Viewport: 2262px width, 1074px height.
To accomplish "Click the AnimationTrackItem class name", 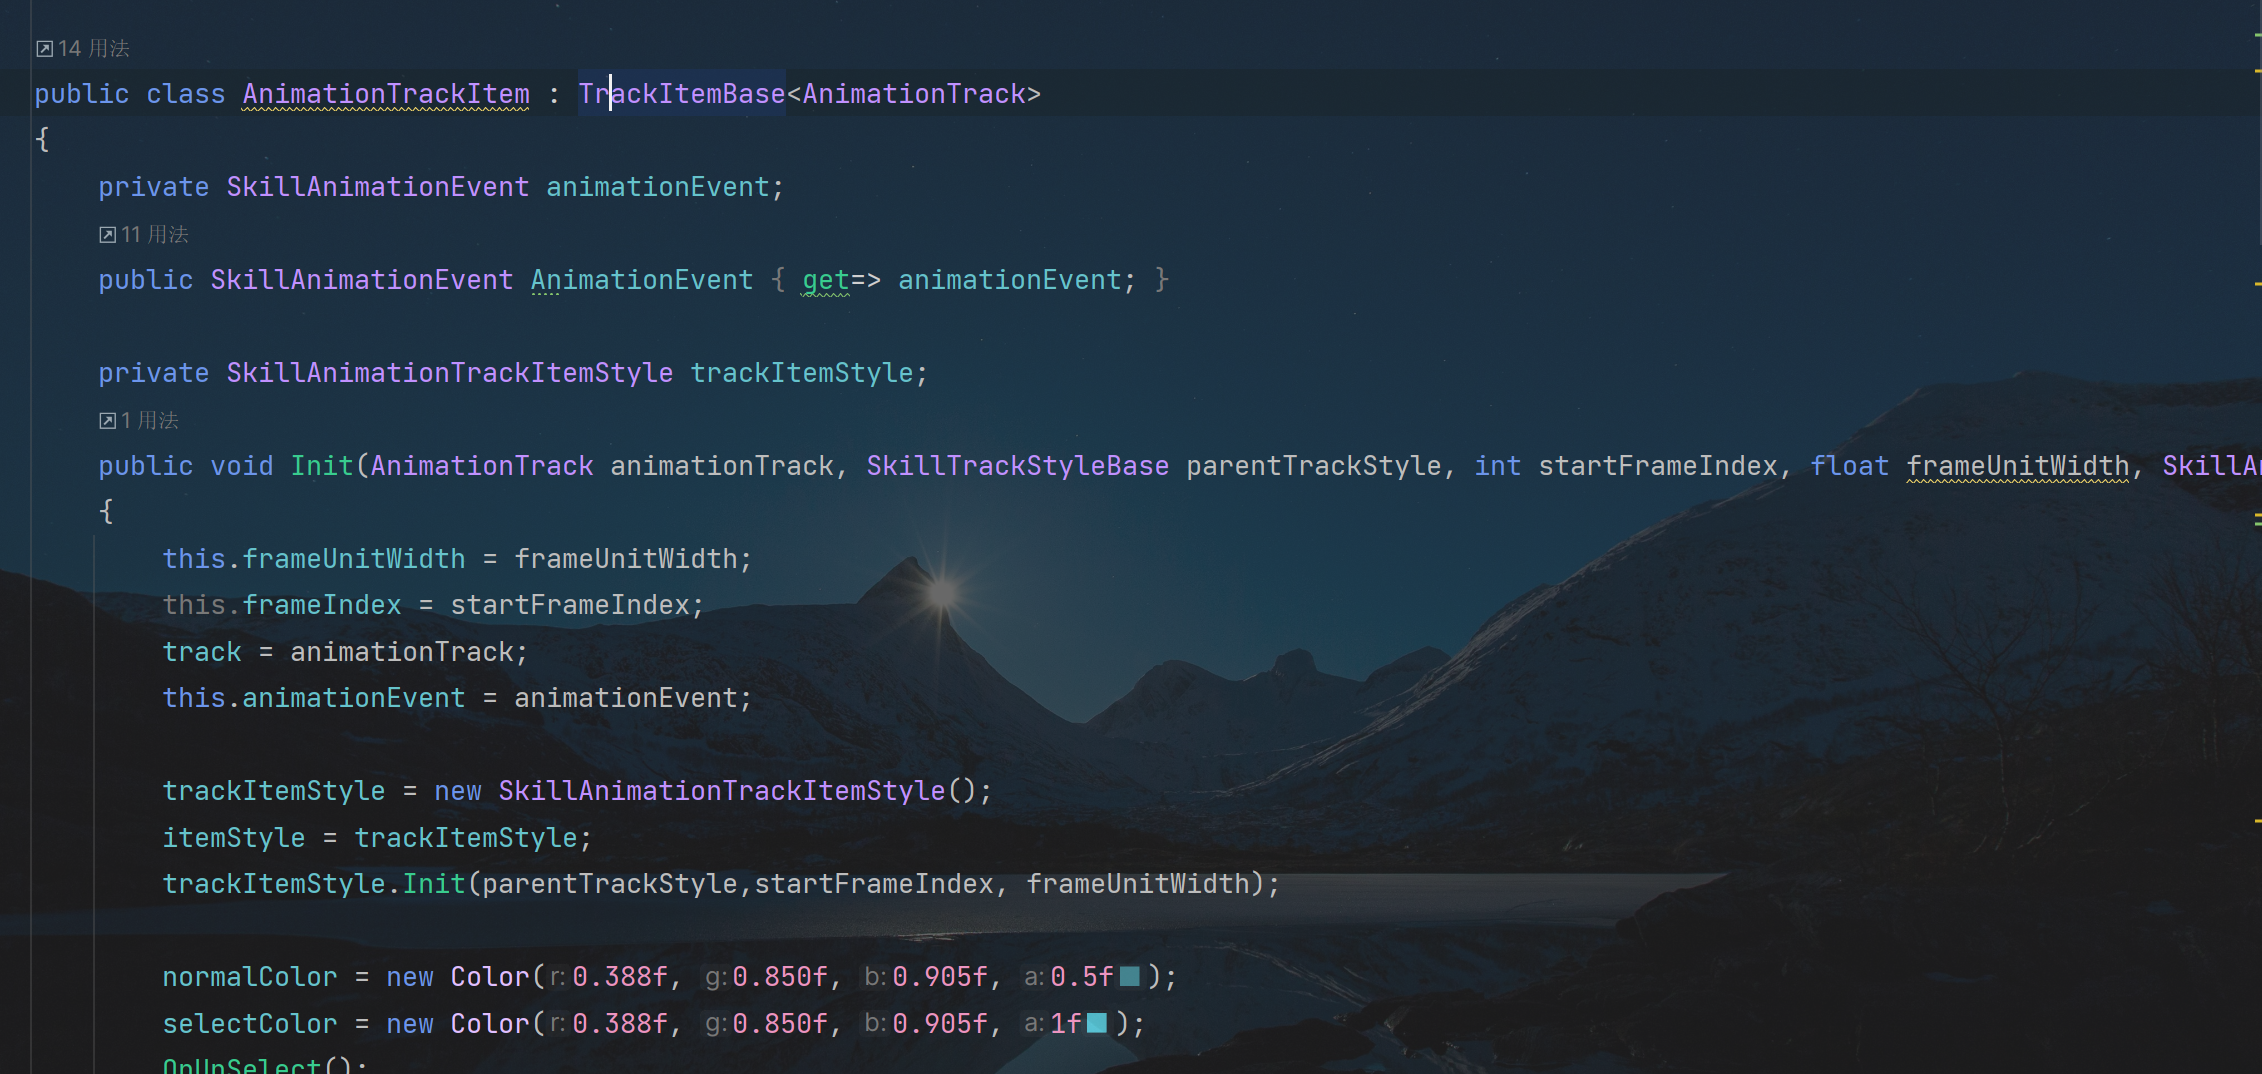I will tap(386, 94).
